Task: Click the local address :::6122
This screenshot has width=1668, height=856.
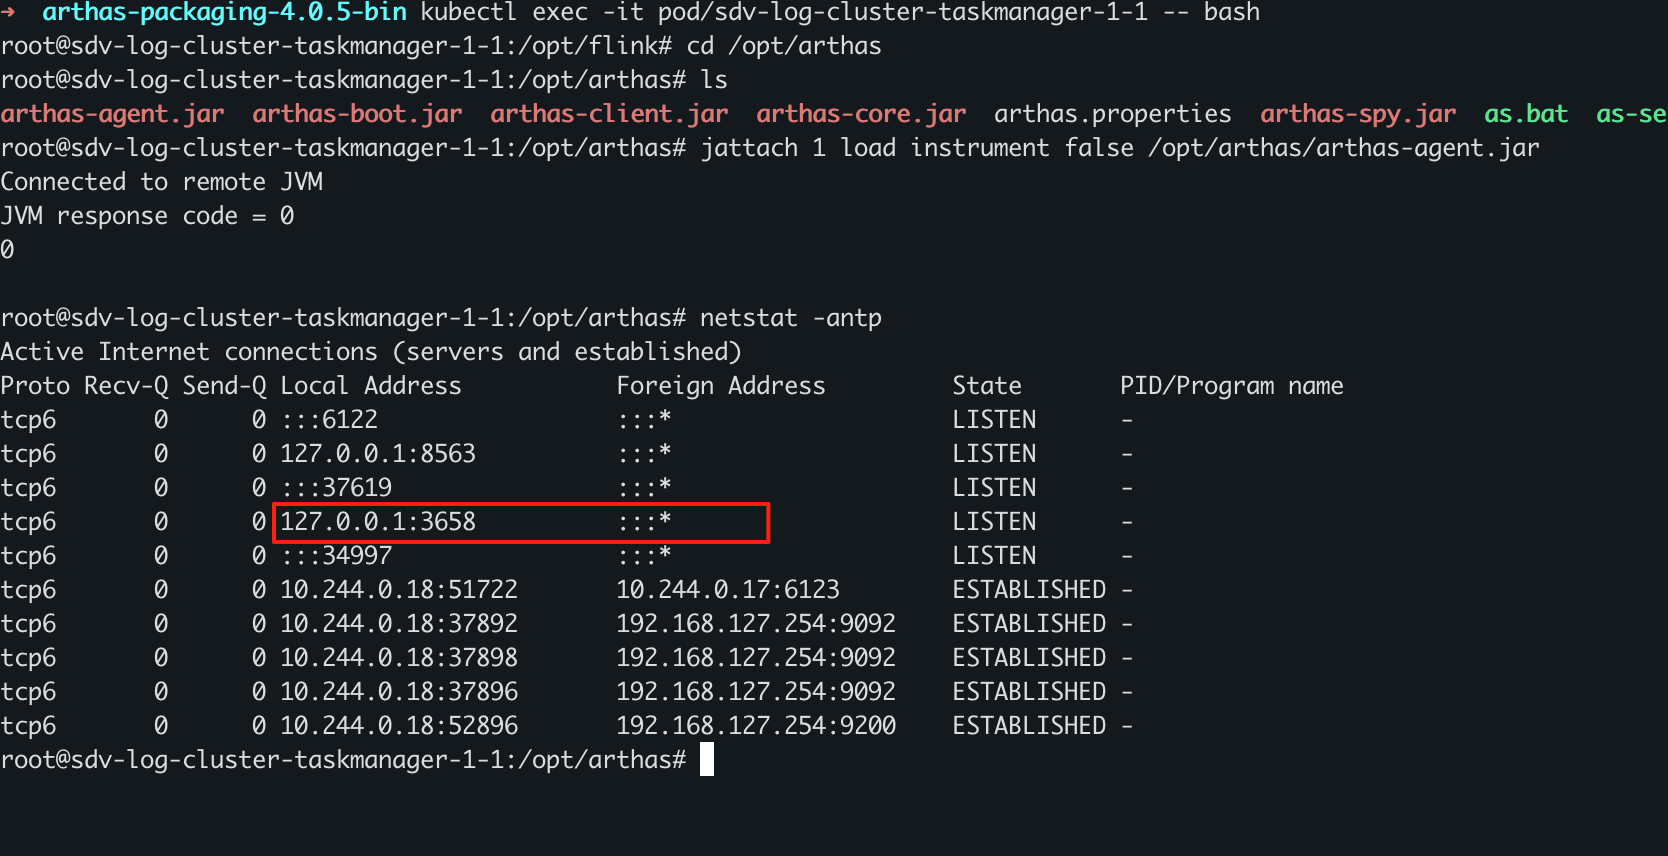Action: 329,420
